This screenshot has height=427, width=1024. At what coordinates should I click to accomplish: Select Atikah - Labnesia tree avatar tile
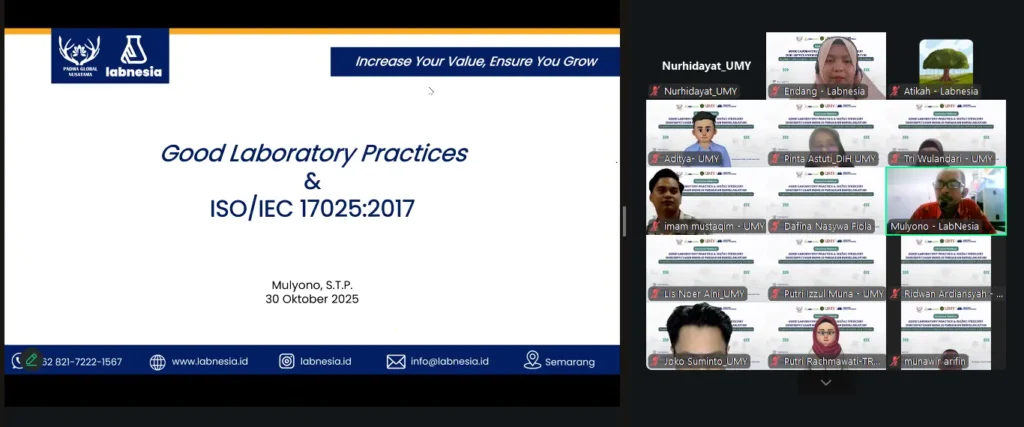945,66
